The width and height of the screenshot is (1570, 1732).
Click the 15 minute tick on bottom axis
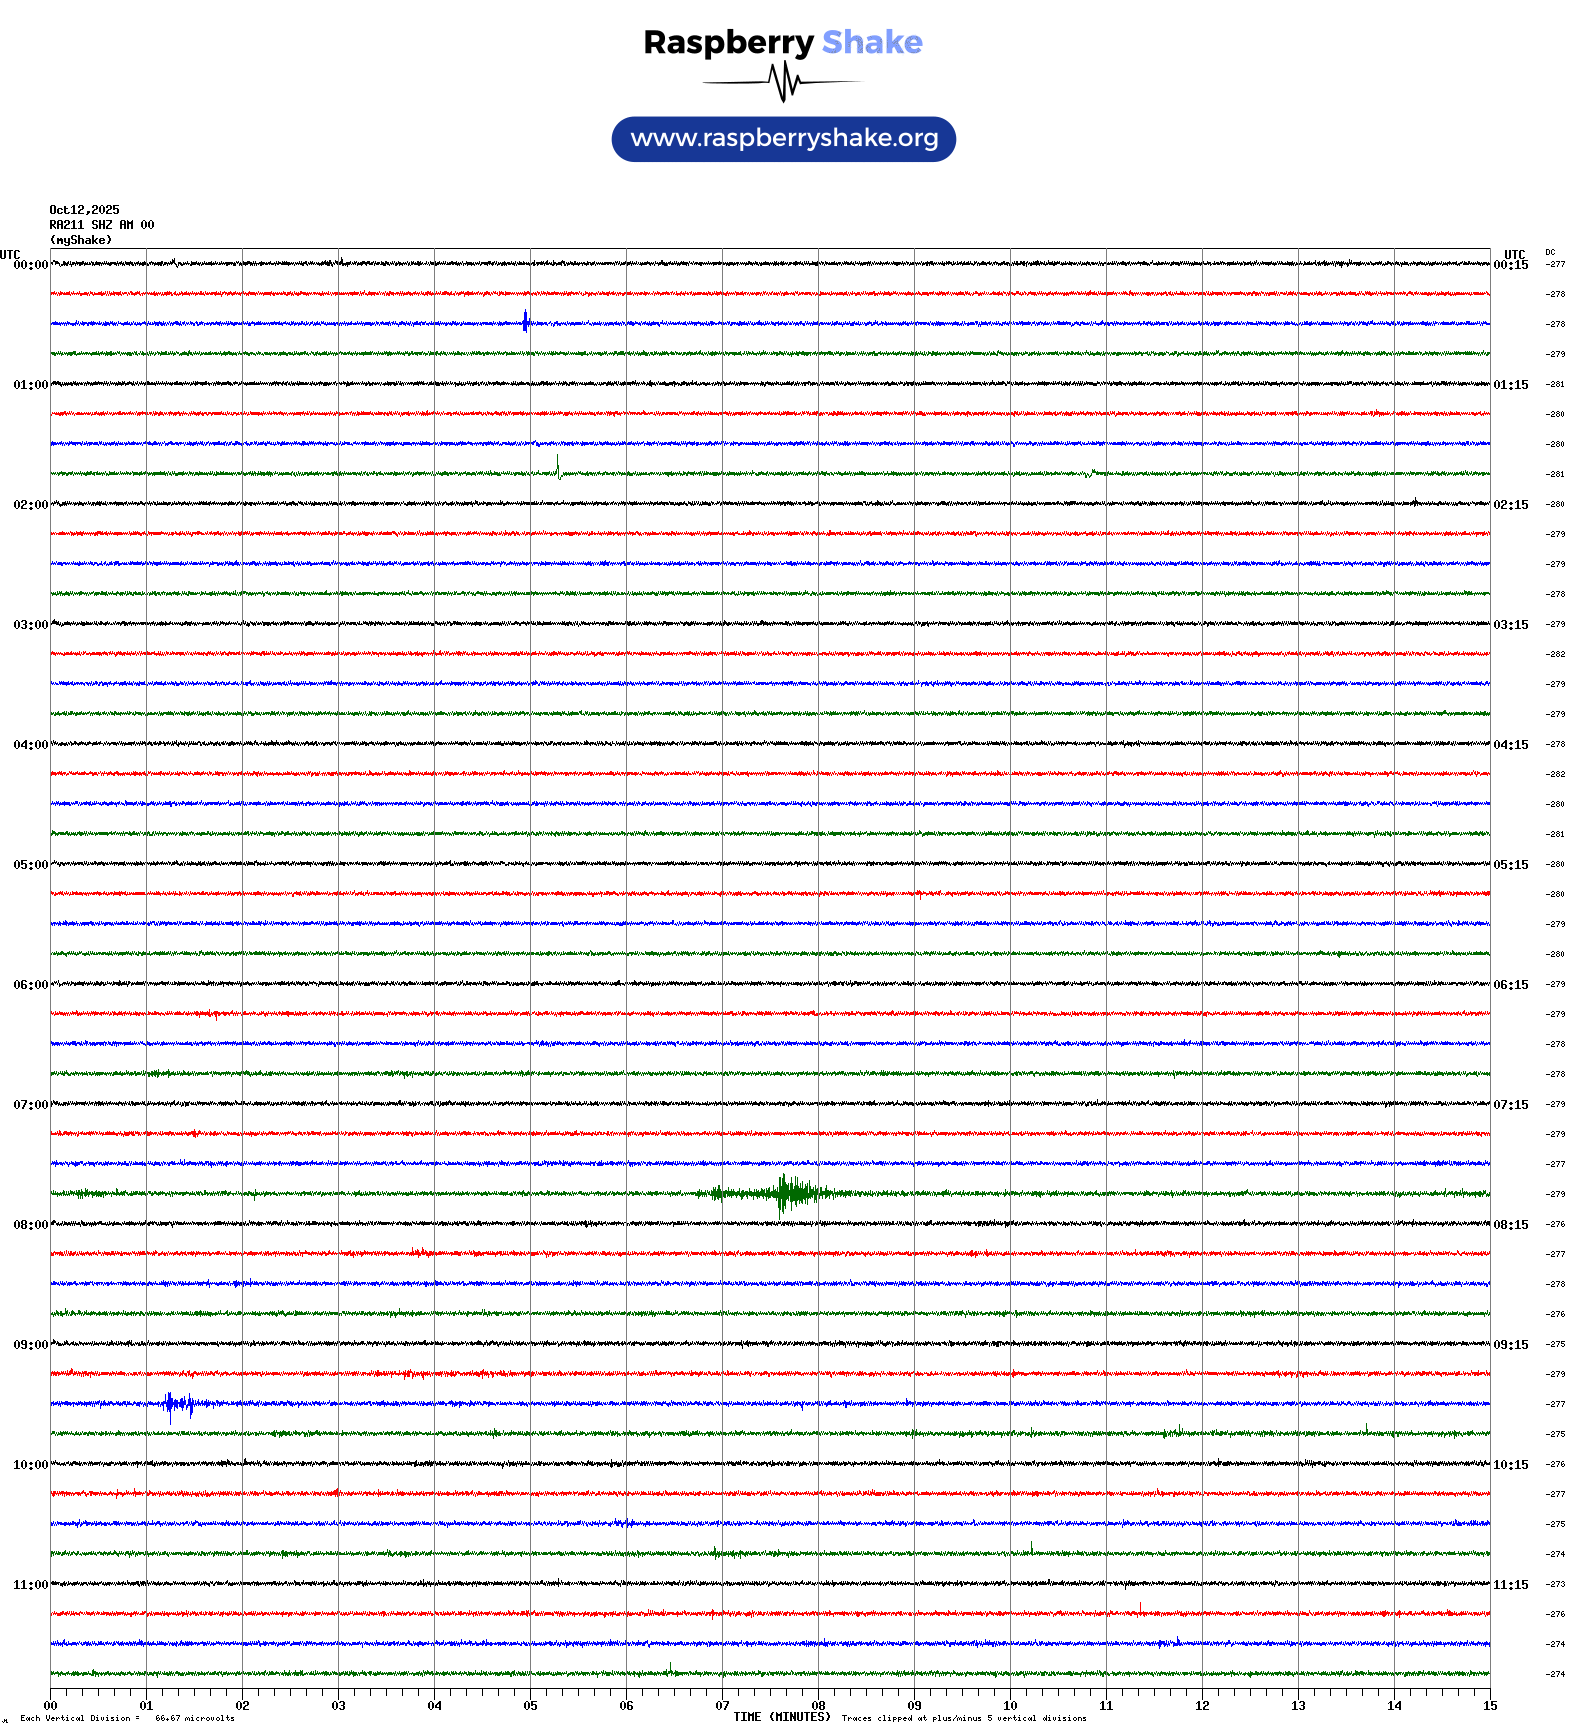(x=1489, y=1706)
